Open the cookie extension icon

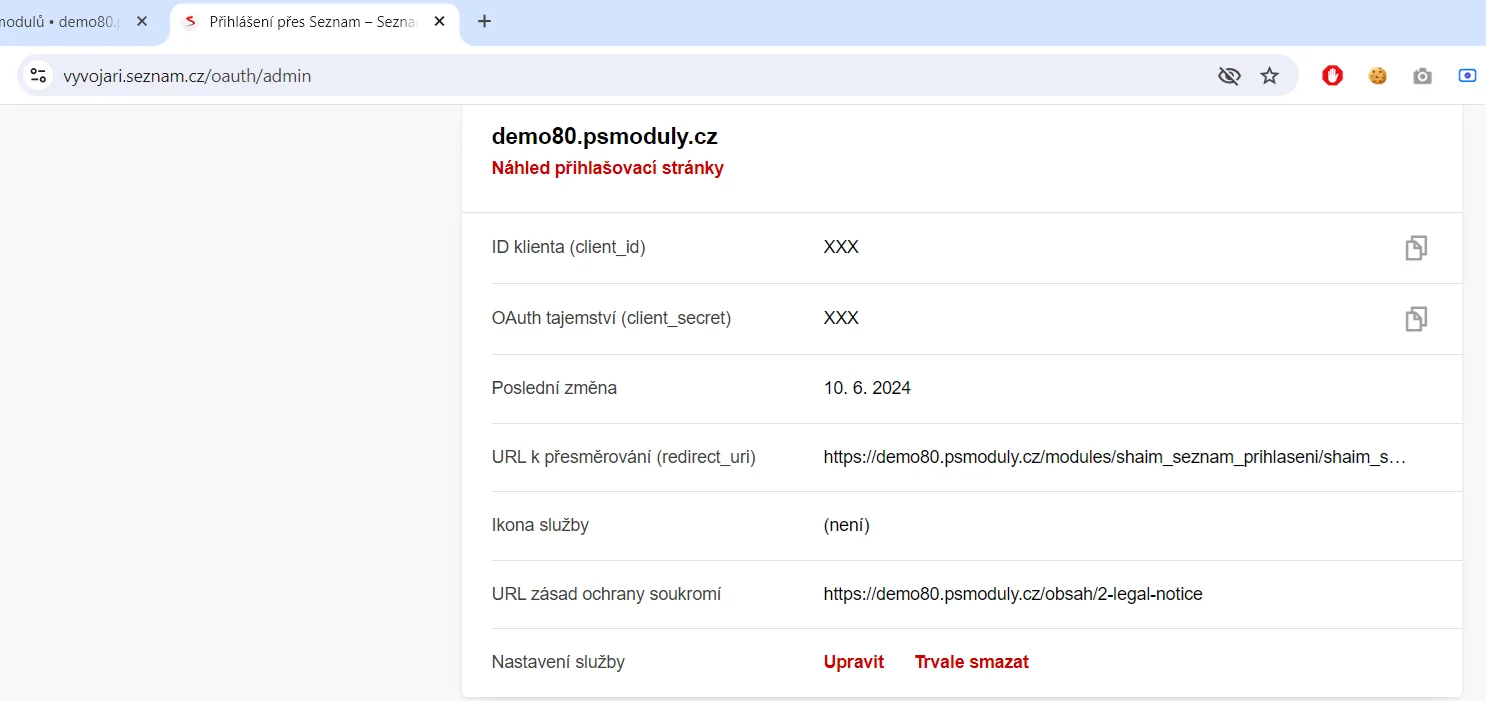[1378, 76]
